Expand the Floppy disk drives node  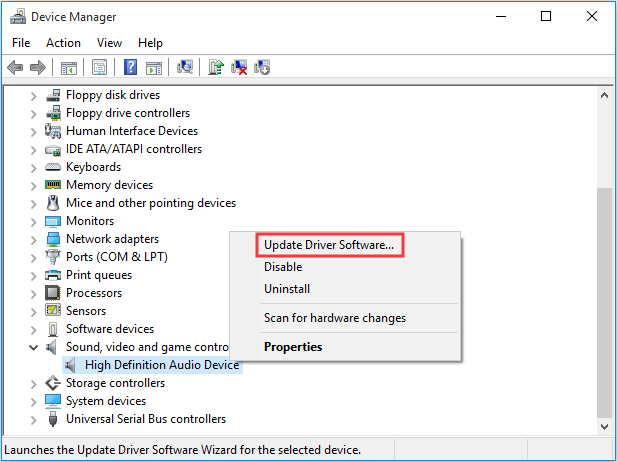click(x=34, y=96)
